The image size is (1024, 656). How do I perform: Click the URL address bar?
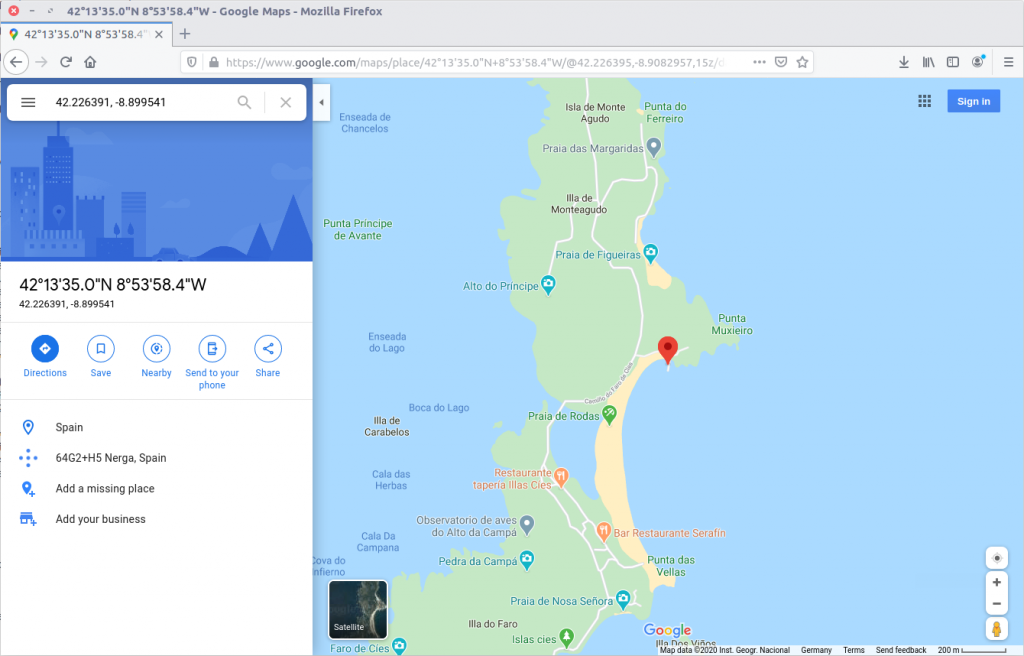pyautogui.click(x=475, y=63)
